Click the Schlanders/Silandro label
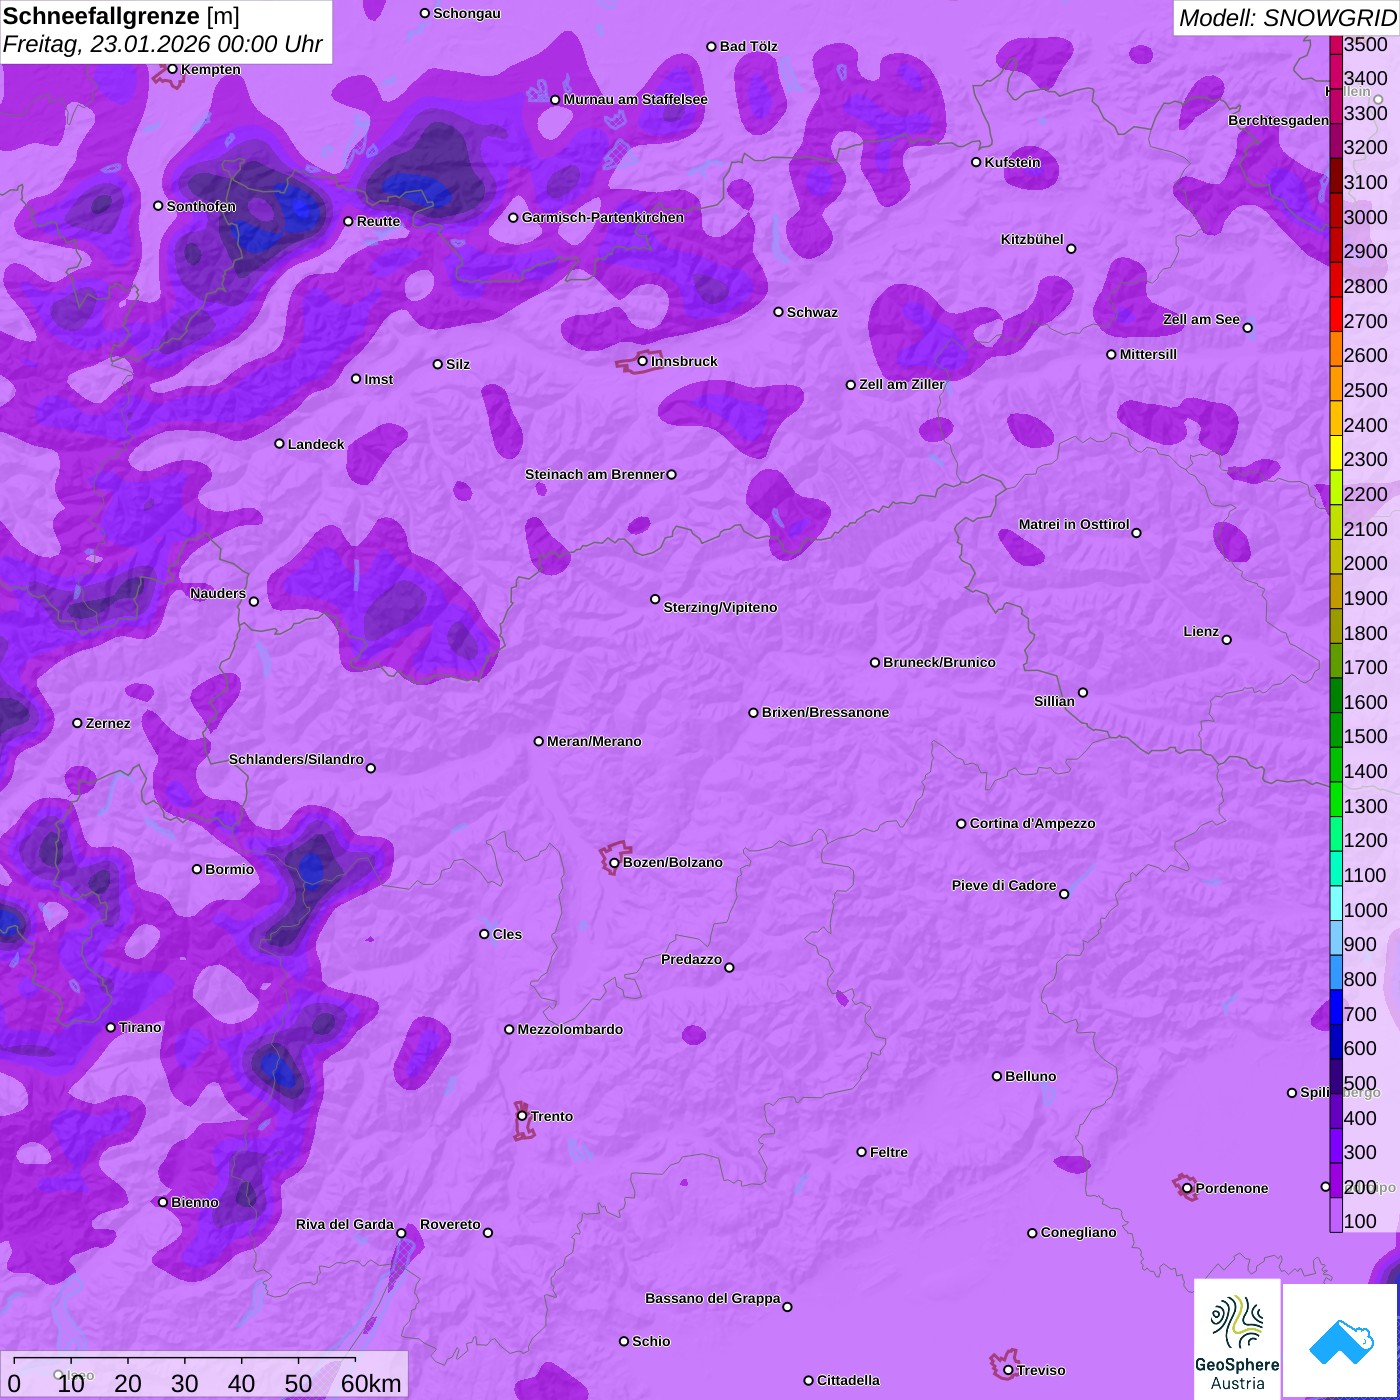Viewport: 1400px width, 1400px height. 296,759
